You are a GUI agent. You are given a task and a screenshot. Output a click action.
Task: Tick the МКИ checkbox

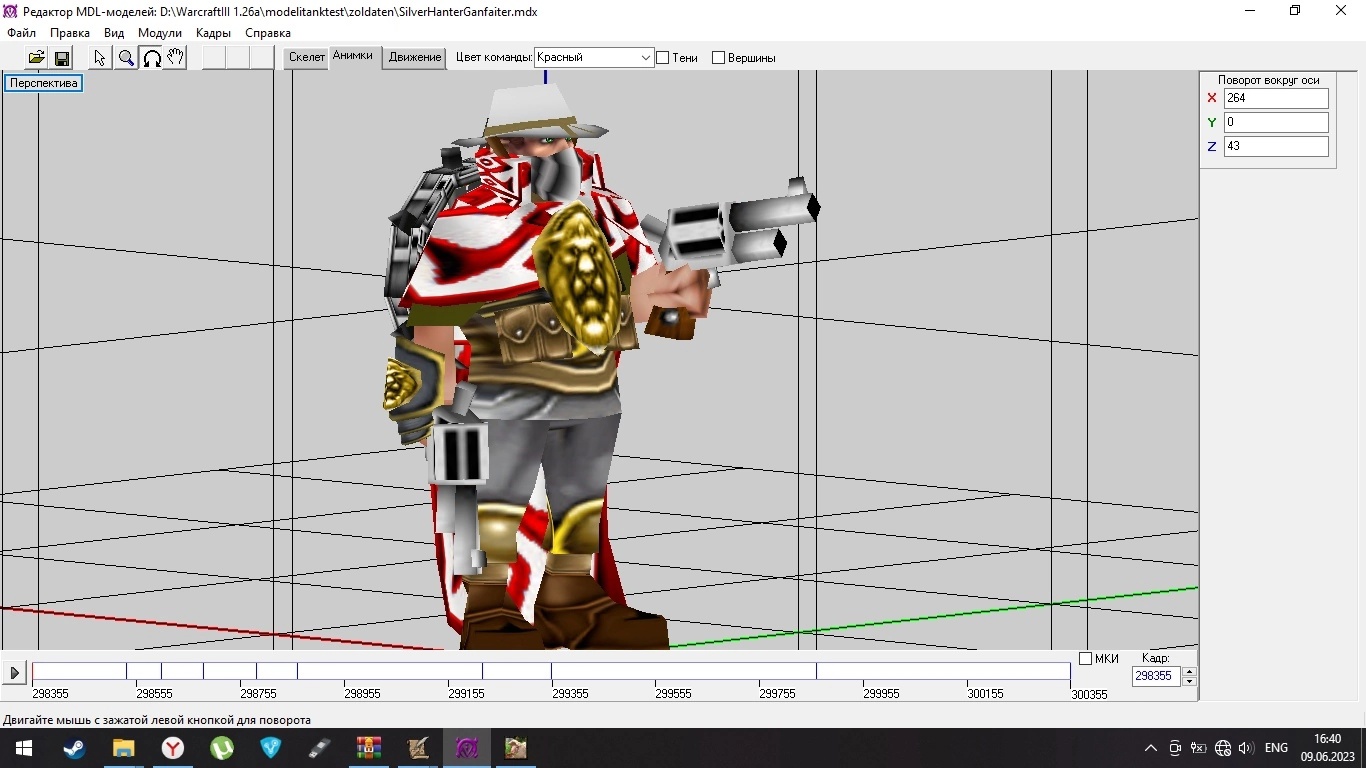pyautogui.click(x=1086, y=659)
